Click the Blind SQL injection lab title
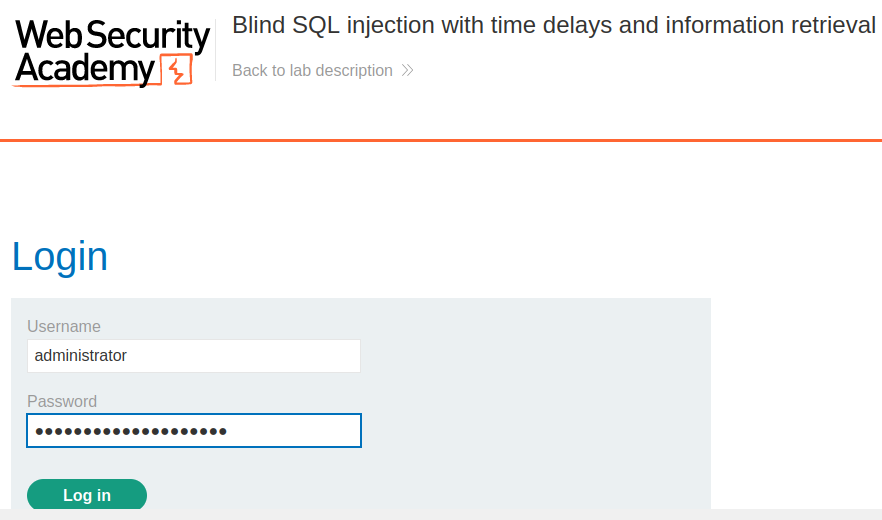This screenshot has height=520, width=882. point(554,25)
